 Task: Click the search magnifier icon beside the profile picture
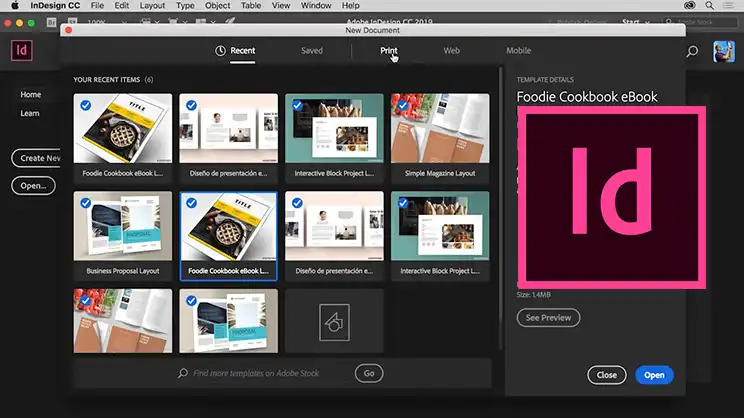pos(692,51)
